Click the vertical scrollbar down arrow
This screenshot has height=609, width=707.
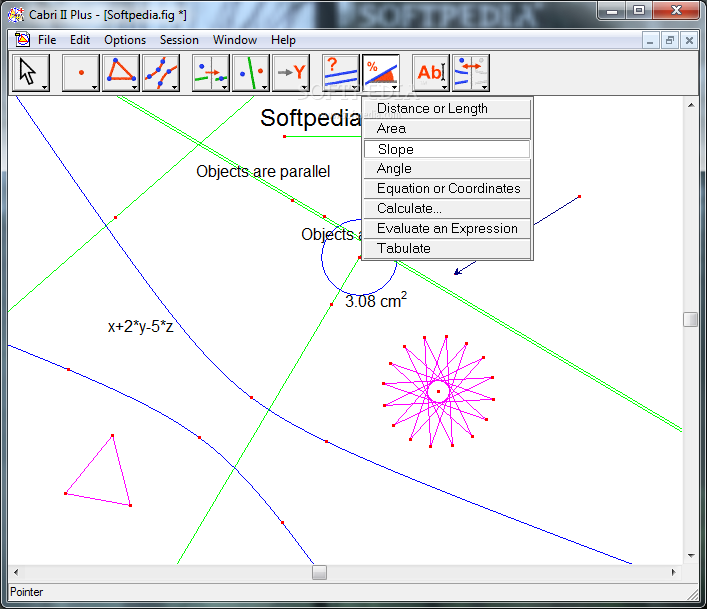click(x=691, y=556)
